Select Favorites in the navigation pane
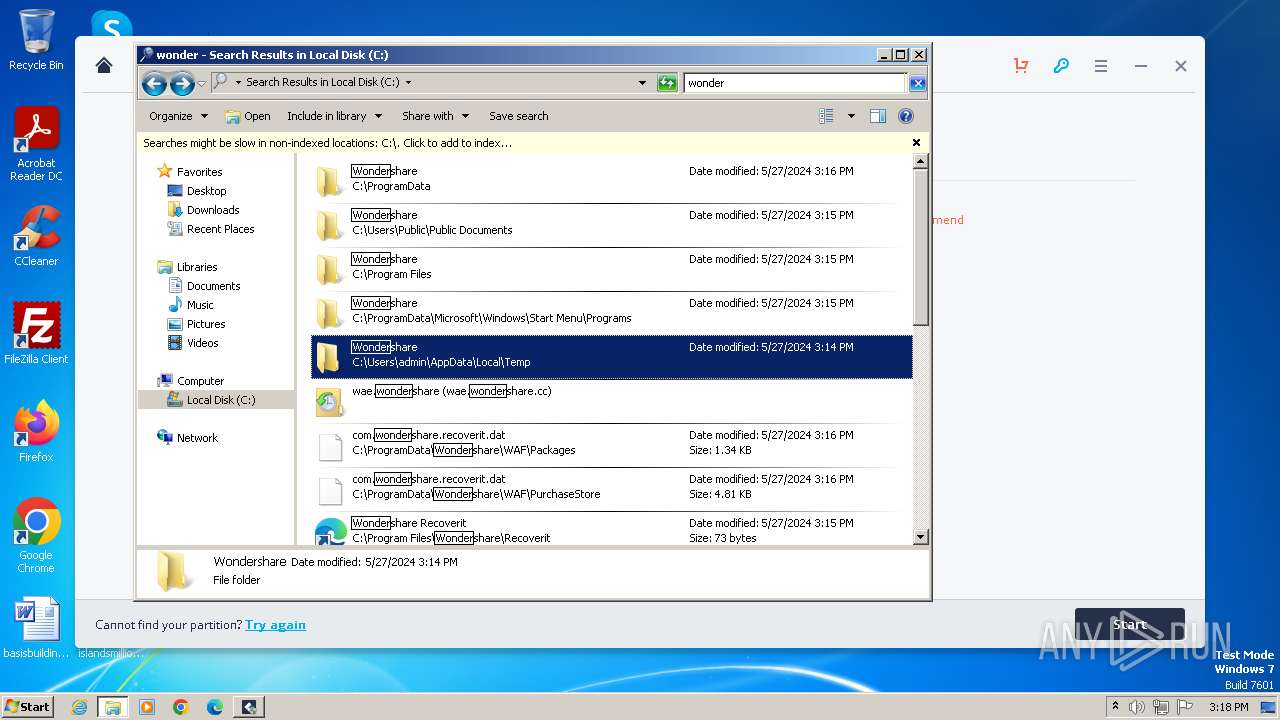The height and width of the screenshot is (720, 1280). pos(190,172)
